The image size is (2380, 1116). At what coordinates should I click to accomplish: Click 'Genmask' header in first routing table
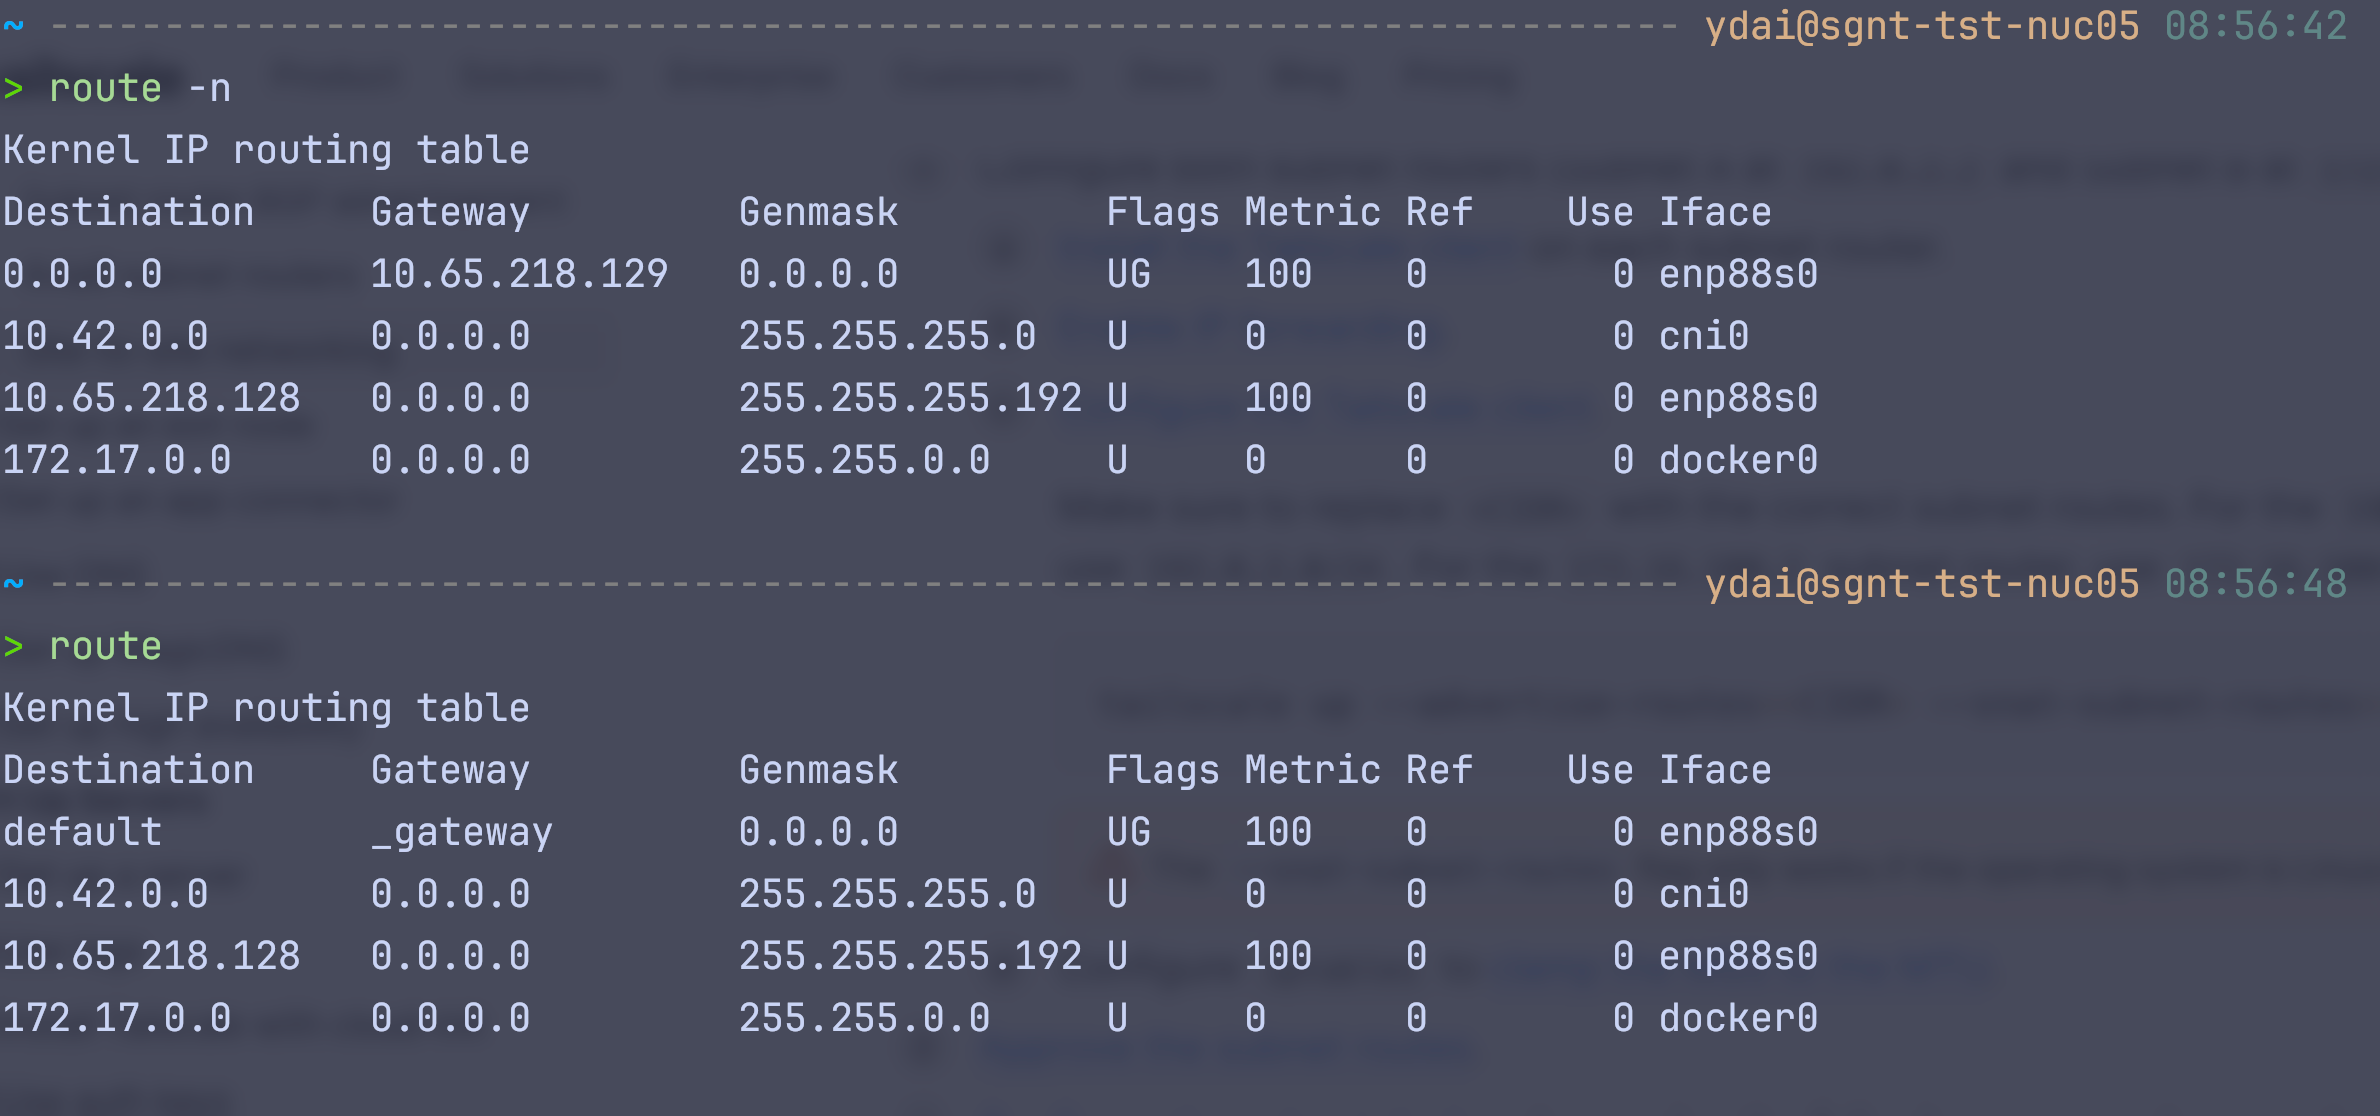coord(818,212)
